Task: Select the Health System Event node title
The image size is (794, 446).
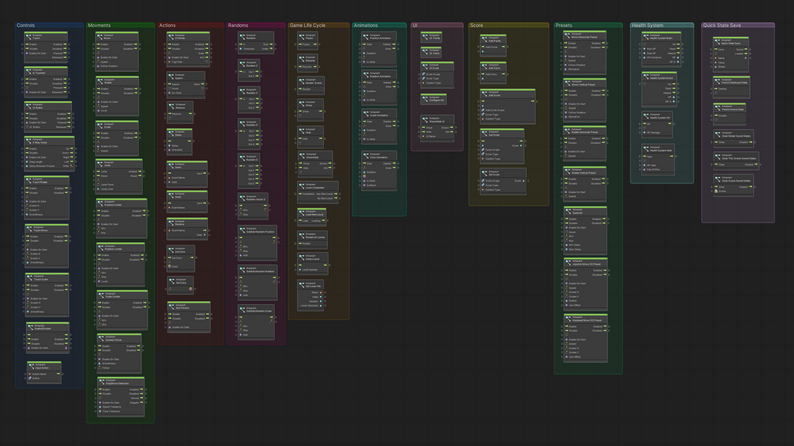Action: (661, 78)
